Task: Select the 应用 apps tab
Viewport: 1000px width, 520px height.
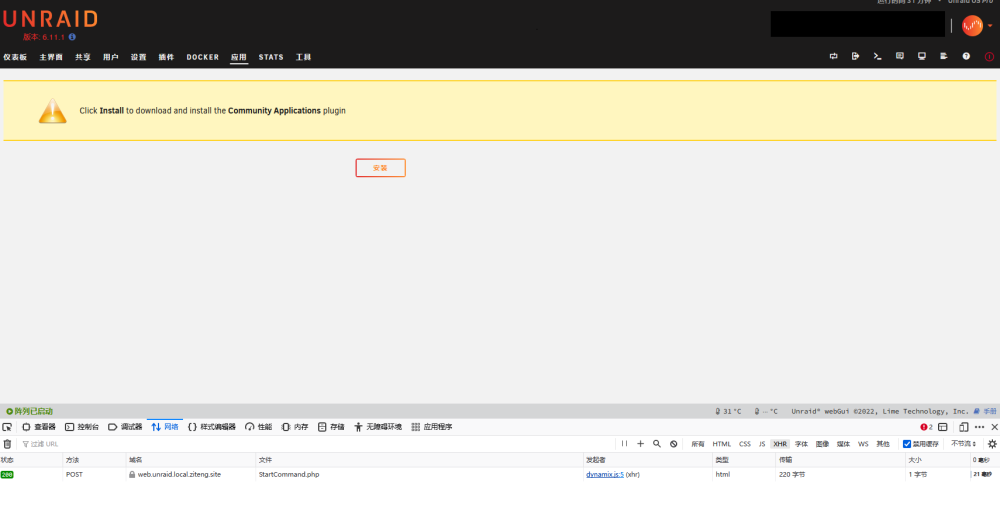Action: pyautogui.click(x=239, y=57)
